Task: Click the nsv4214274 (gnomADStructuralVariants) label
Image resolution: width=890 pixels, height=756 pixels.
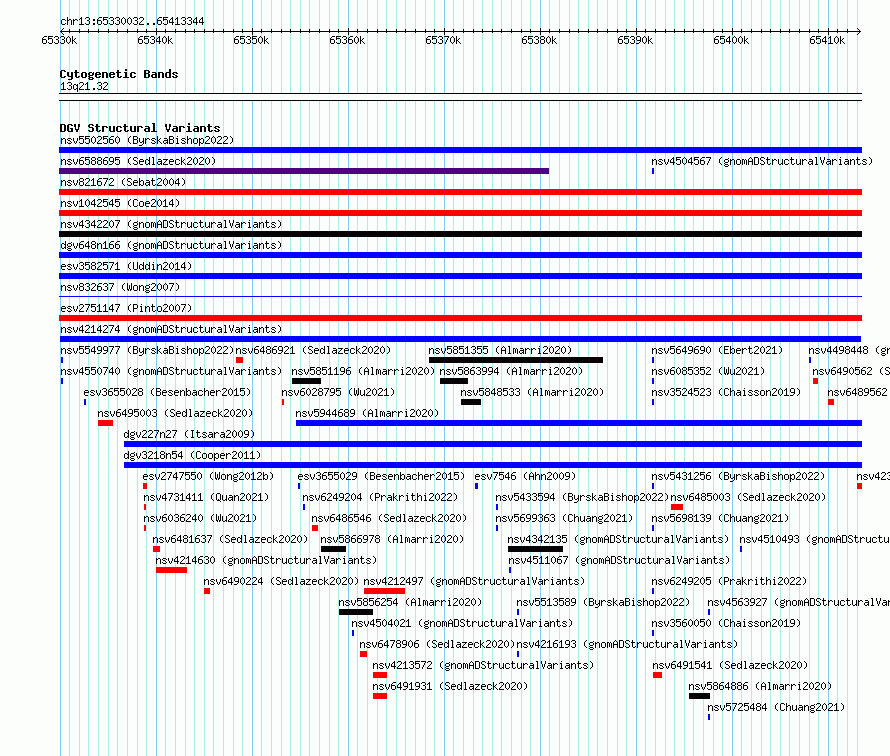Action: coord(171,329)
